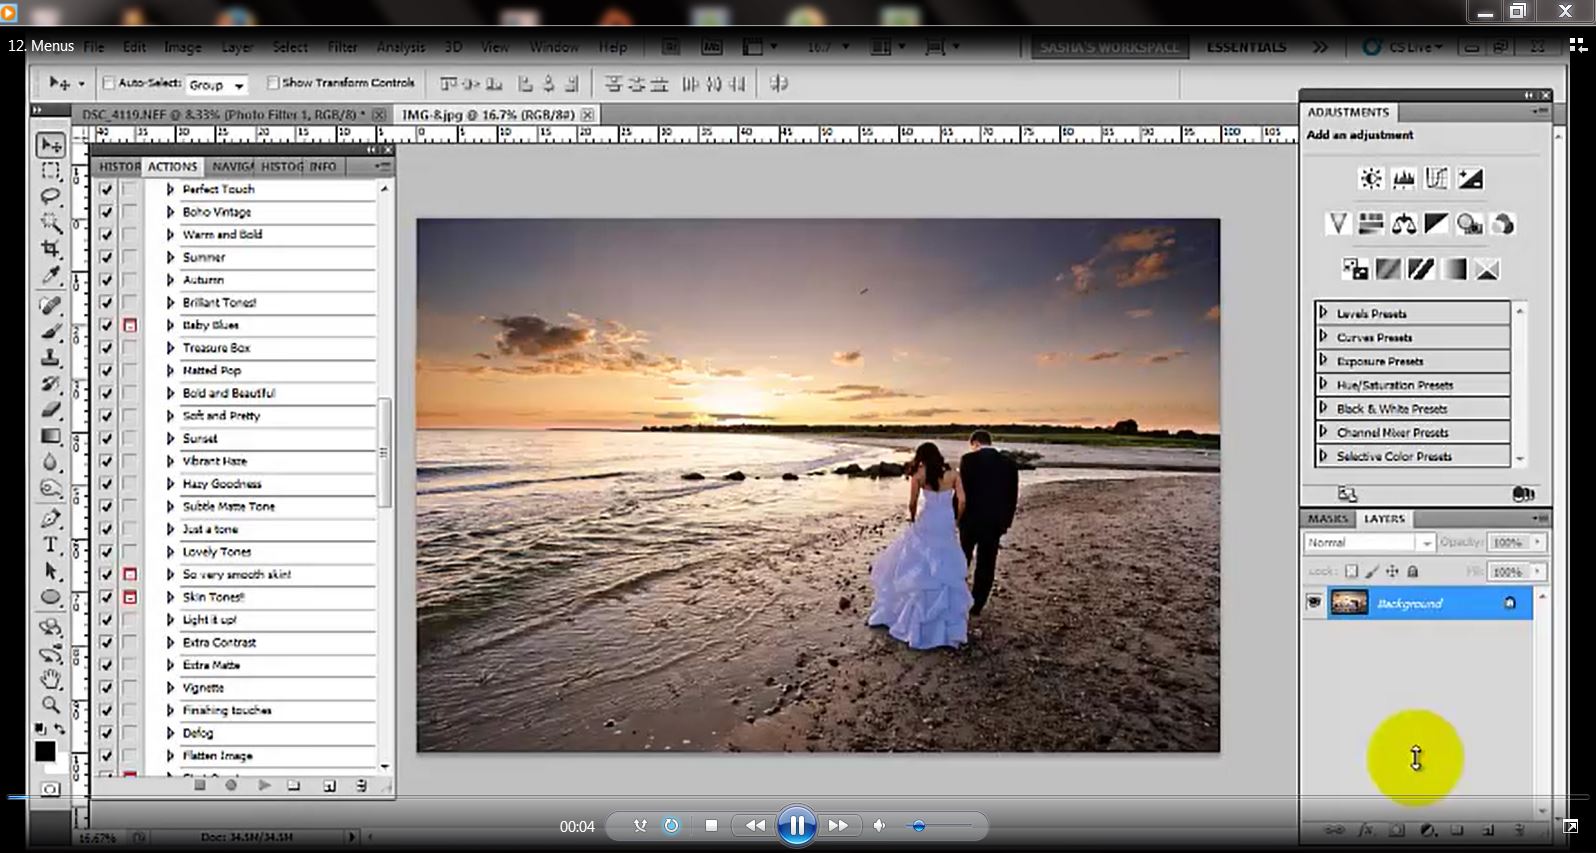1596x853 pixels.
Task: Select the Eyedropper tool
Action: [50, 274]
